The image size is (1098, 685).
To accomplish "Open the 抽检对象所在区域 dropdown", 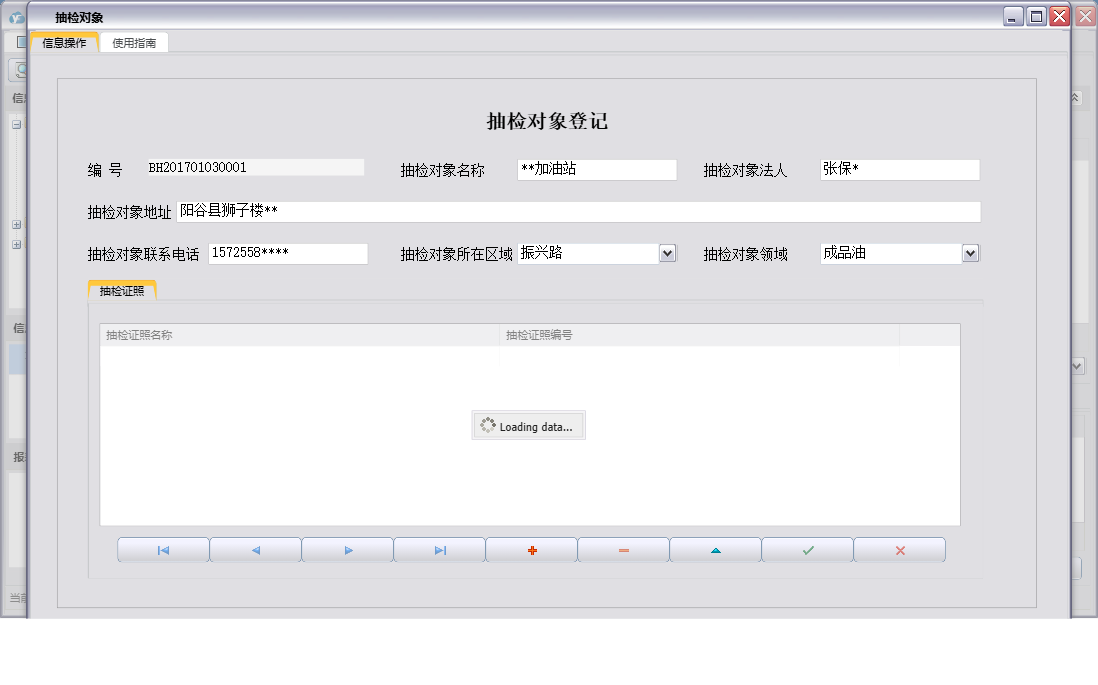I will [666, 253].
